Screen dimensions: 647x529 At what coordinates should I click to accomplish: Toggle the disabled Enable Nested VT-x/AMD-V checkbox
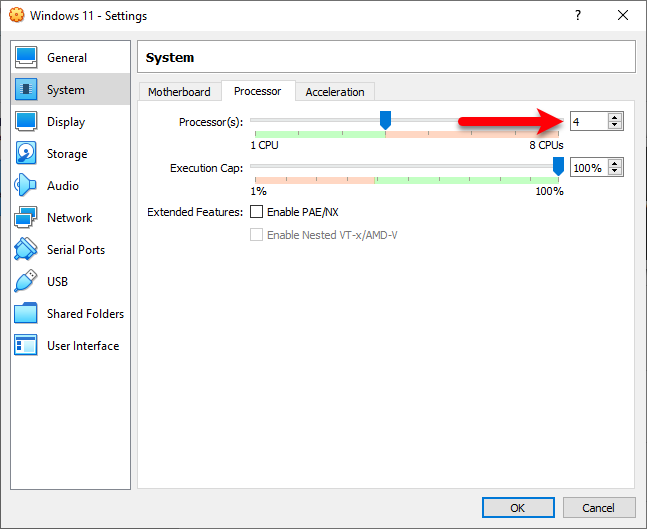coord(256,235)
